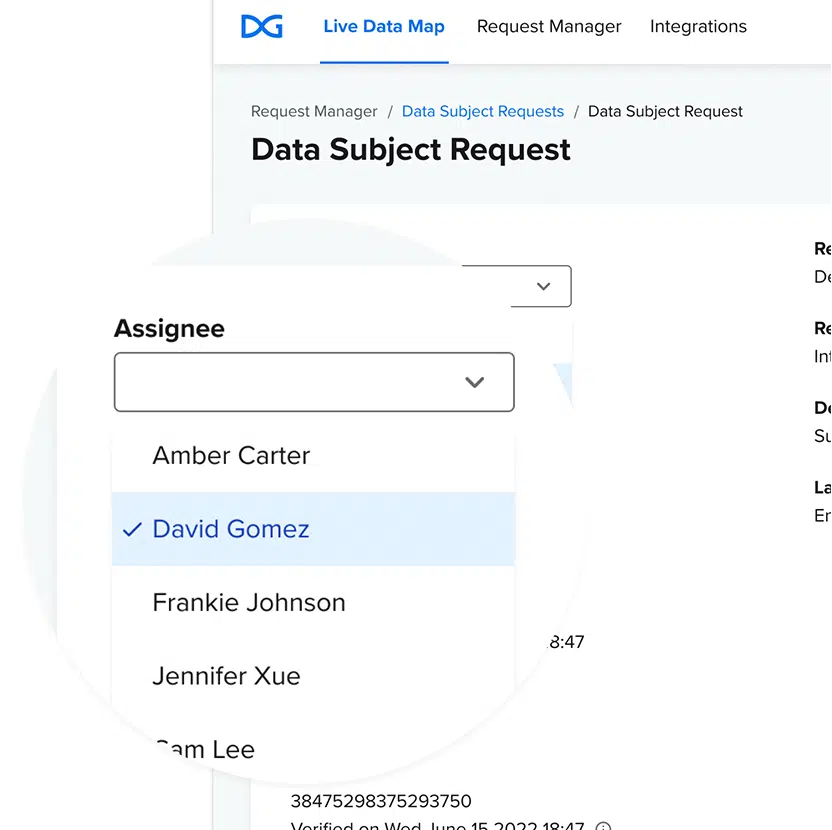Click the current Data Subject Request breadcrumb
This screenshot has height=830, width=832.
[665, 112]
